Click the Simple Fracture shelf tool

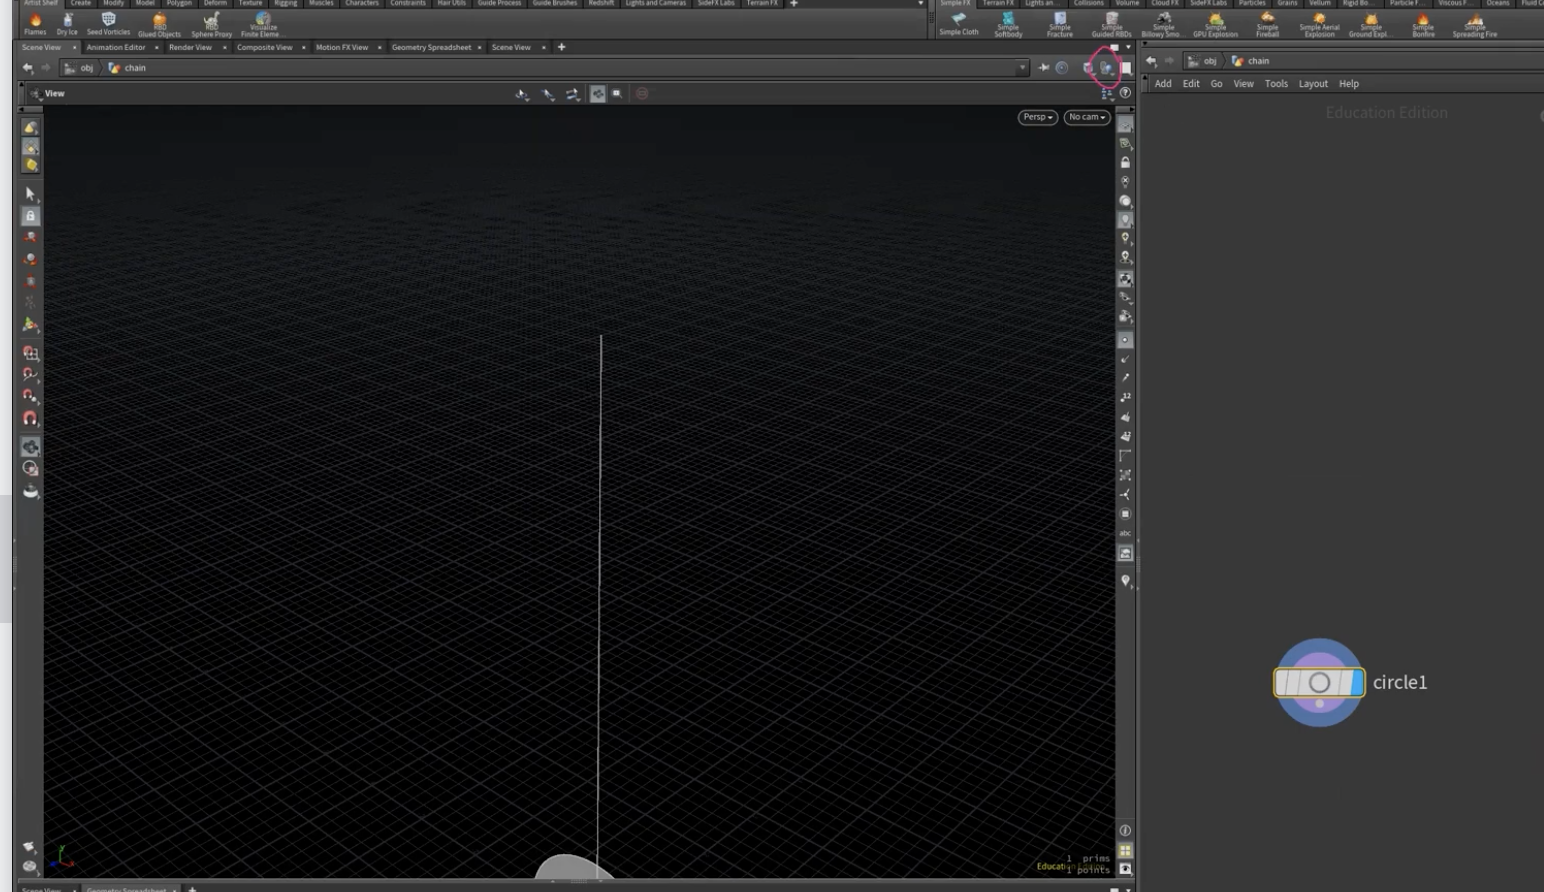[x=1060, y=25]
